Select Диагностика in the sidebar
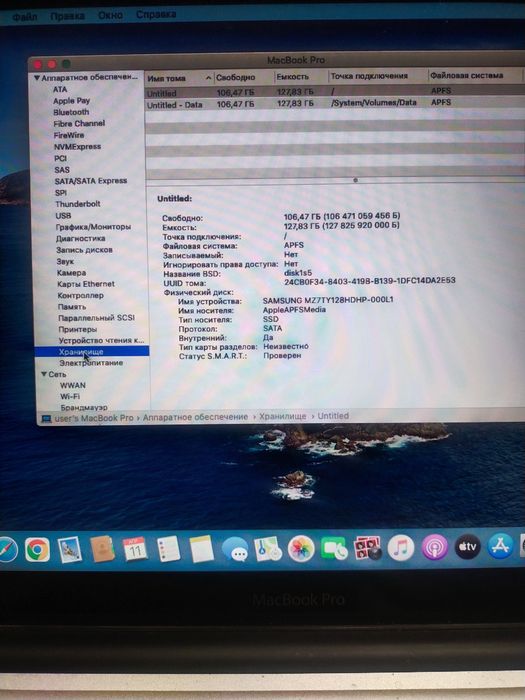Image resolution: width=525 pixels, height=700 pixels. click(x=80, y=238)
